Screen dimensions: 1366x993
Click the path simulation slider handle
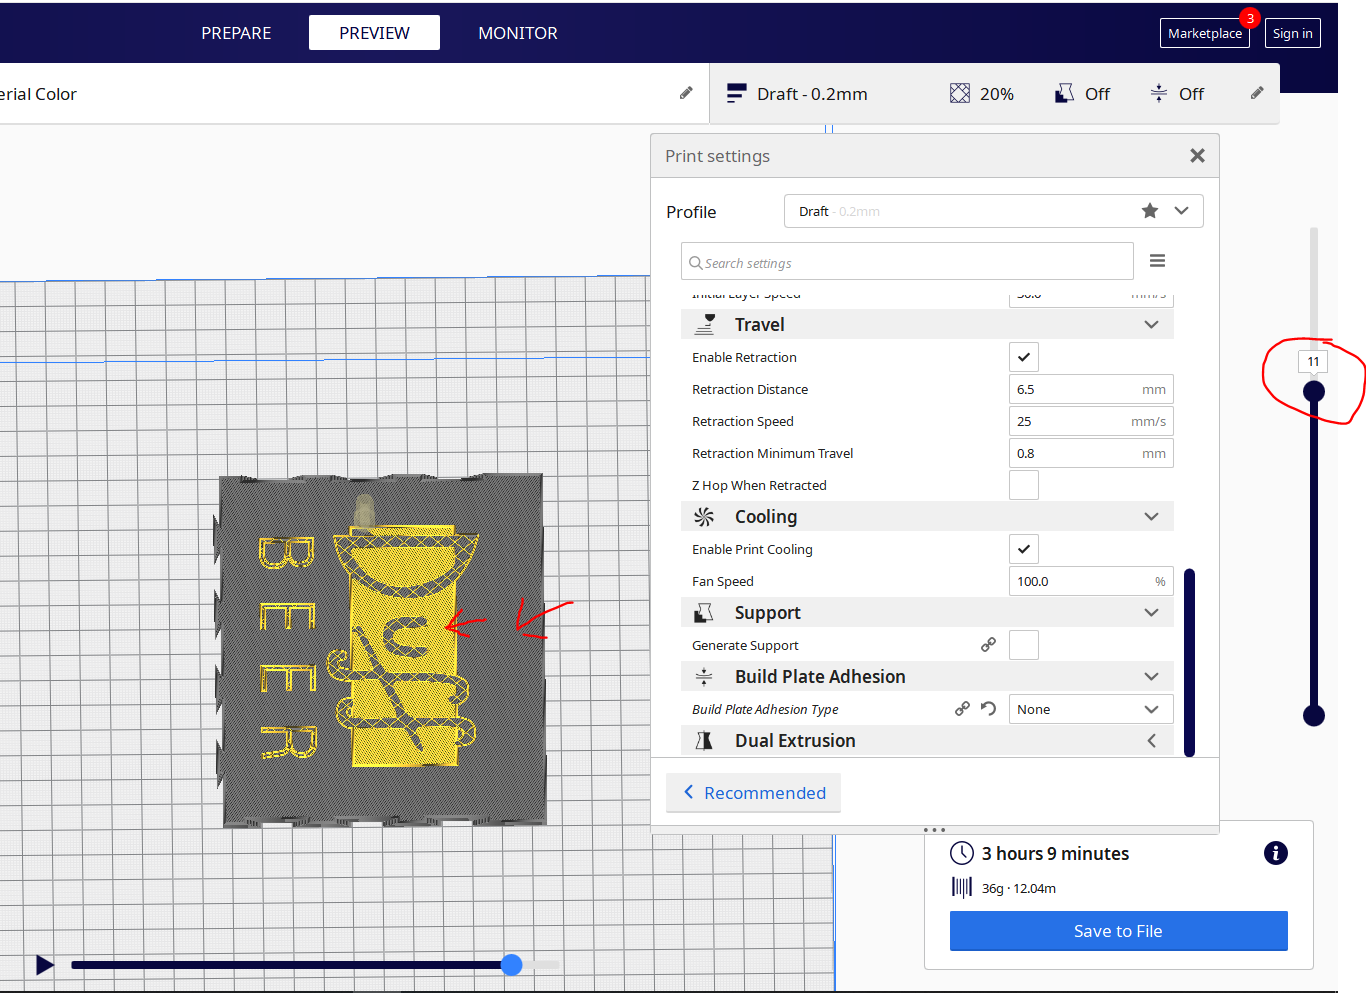click(512, 964)
